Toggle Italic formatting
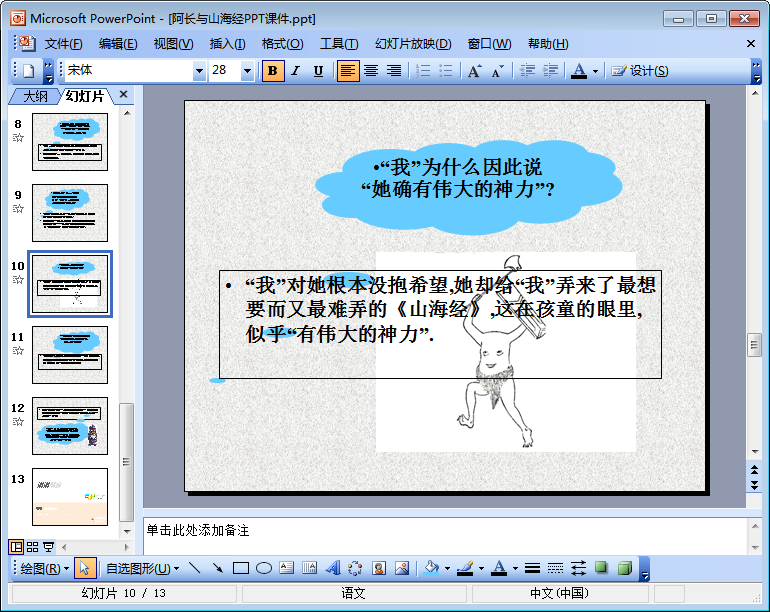770x612 pixels. click(x=295, y=71)
